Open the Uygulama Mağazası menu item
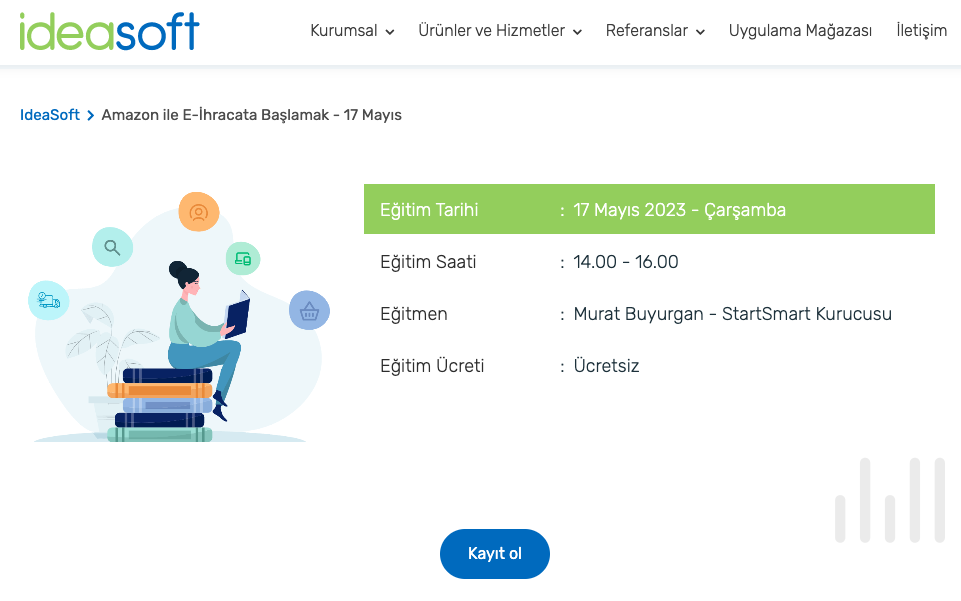The width and height of the screenshot is (961, 601). pyautogui.click(x=800, y=31)
